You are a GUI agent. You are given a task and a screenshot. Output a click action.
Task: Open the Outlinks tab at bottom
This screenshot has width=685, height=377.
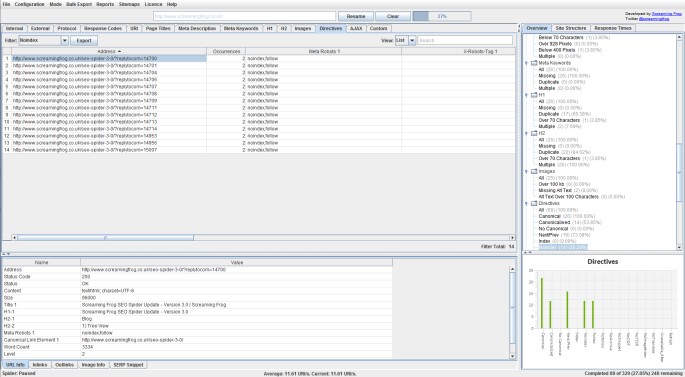64,364
